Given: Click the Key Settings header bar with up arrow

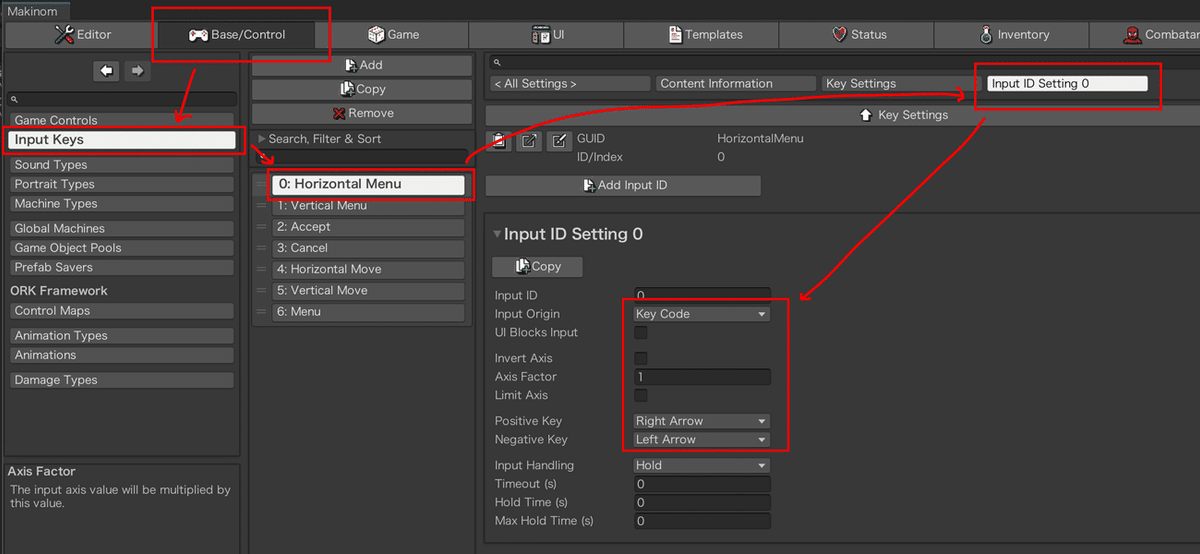Looking at the screenshot, I should (842, 115).
